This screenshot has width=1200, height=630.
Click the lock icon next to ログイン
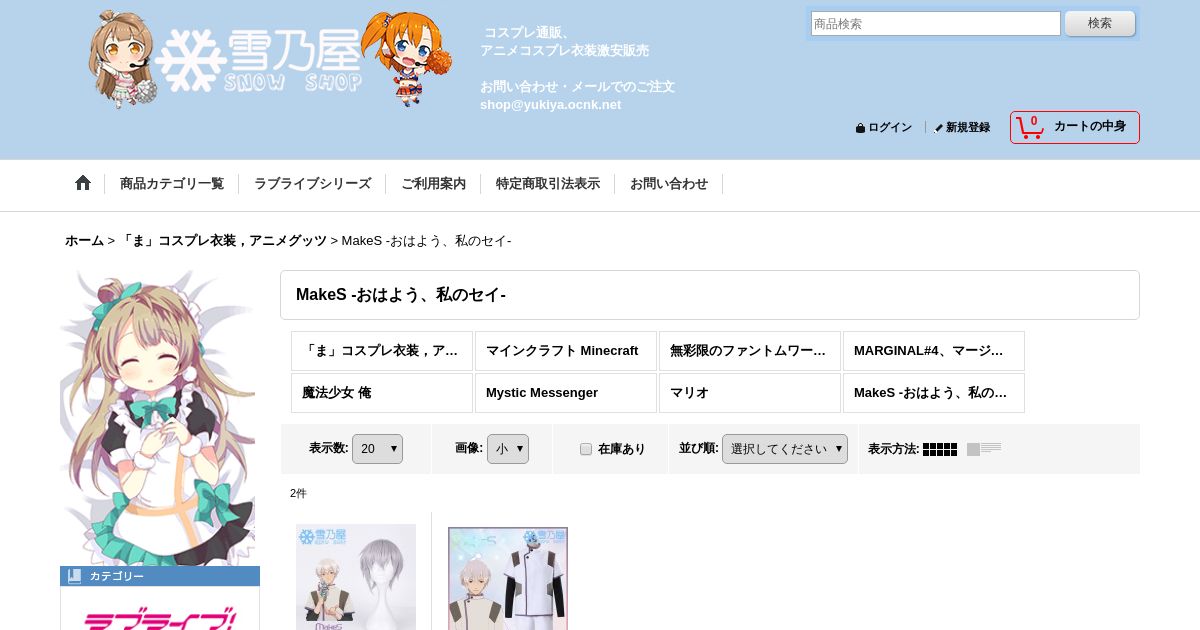coord(860,128)
